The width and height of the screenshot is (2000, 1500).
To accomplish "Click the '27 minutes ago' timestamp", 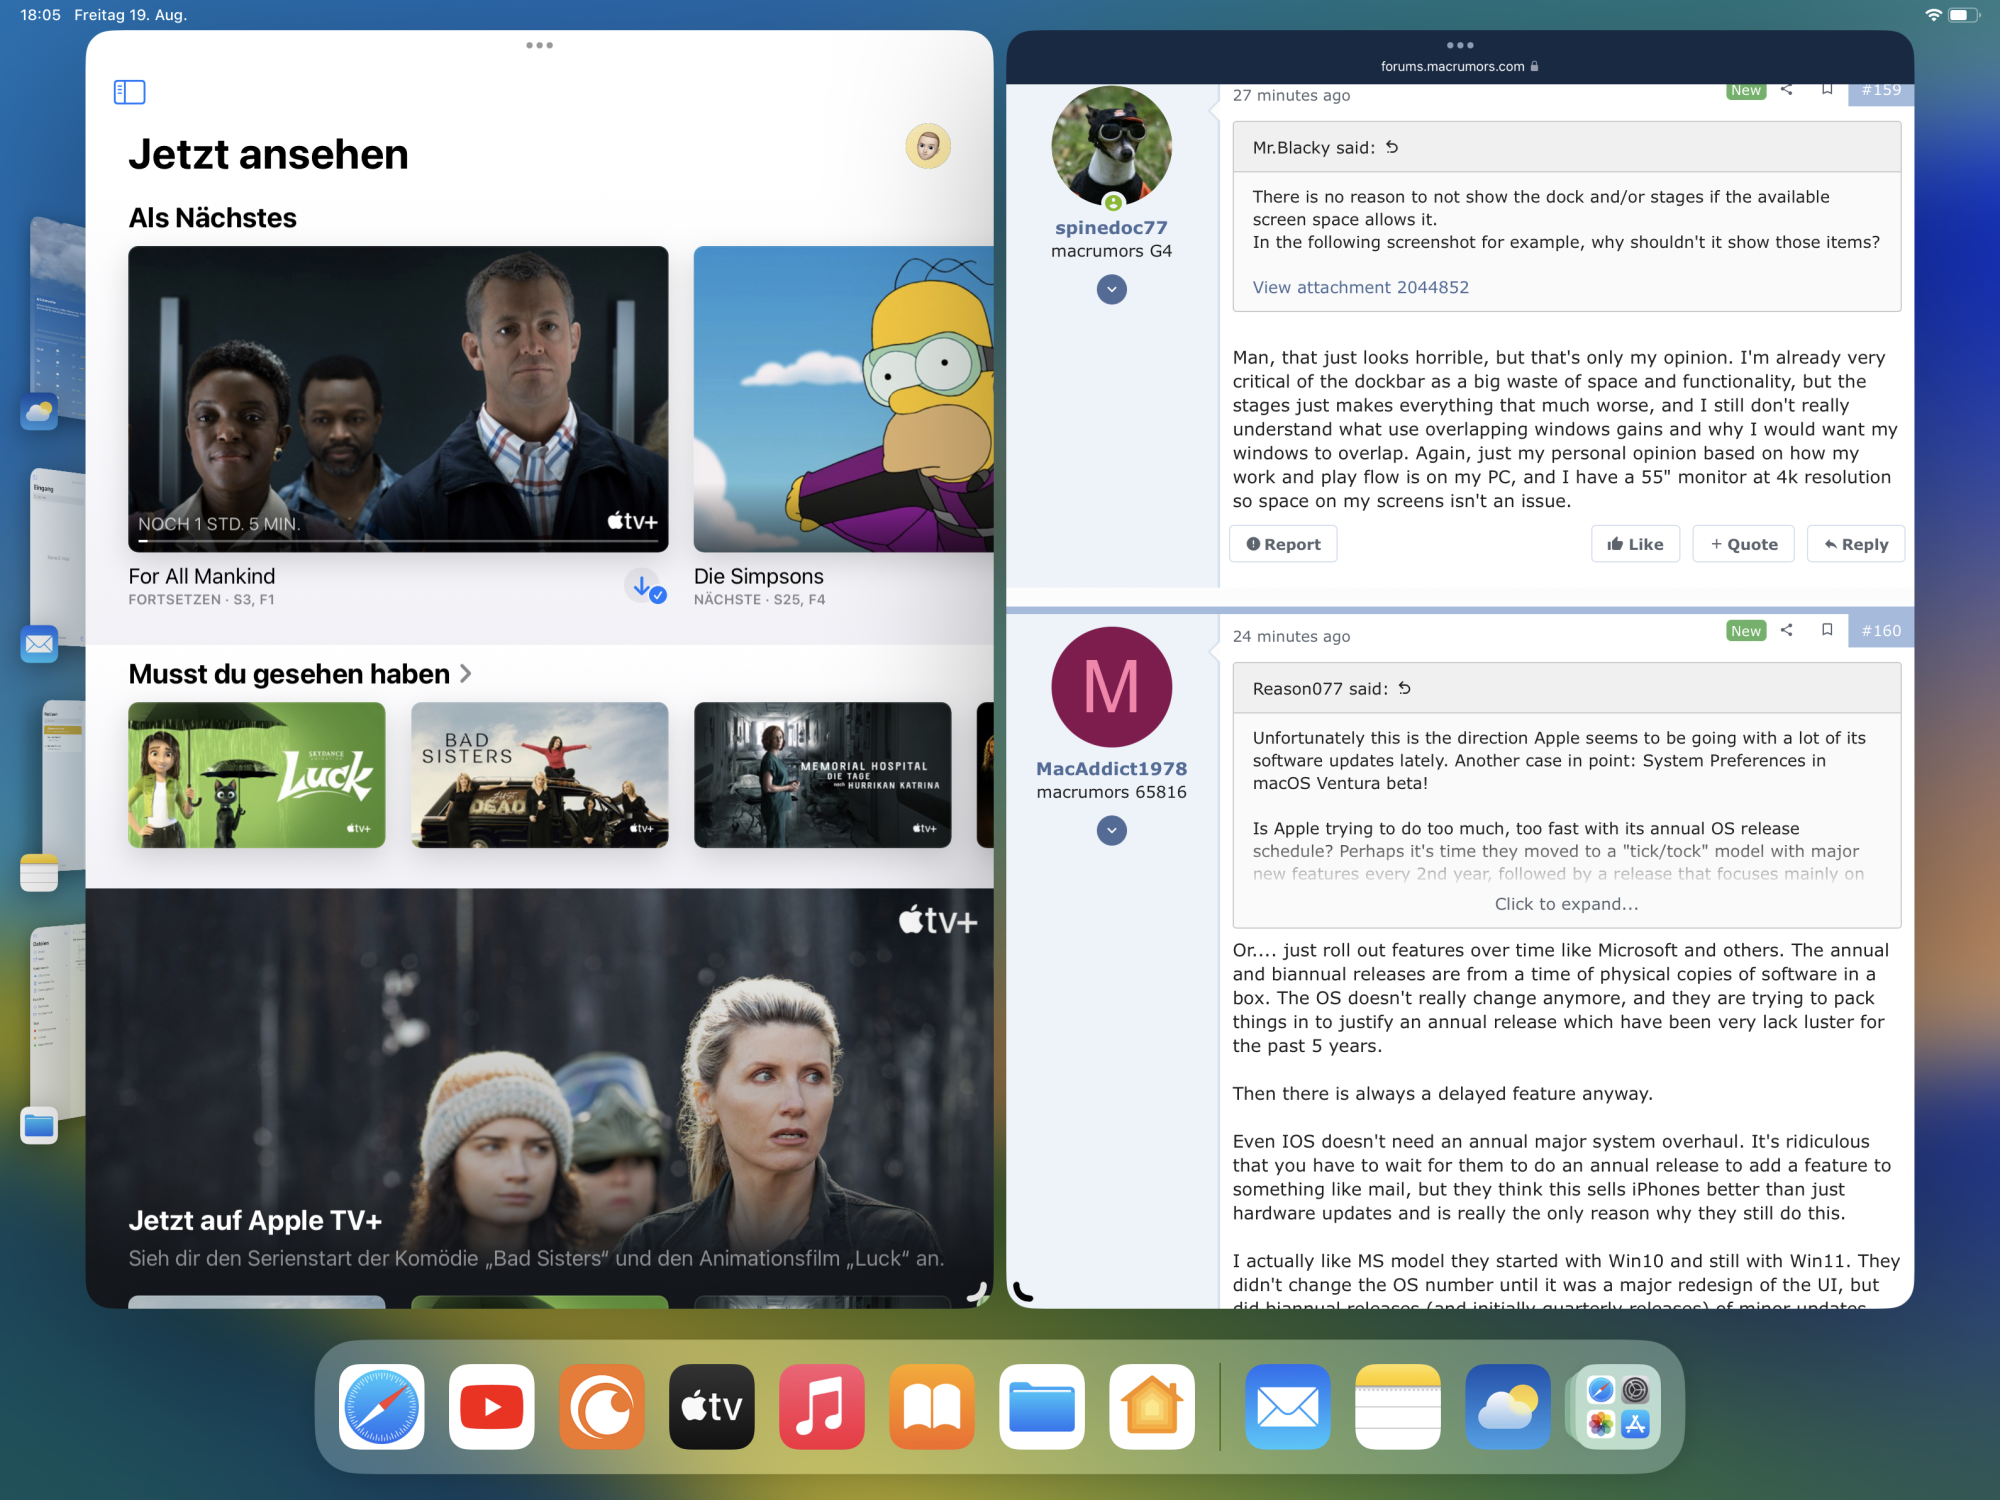I will click(1291, 95).
